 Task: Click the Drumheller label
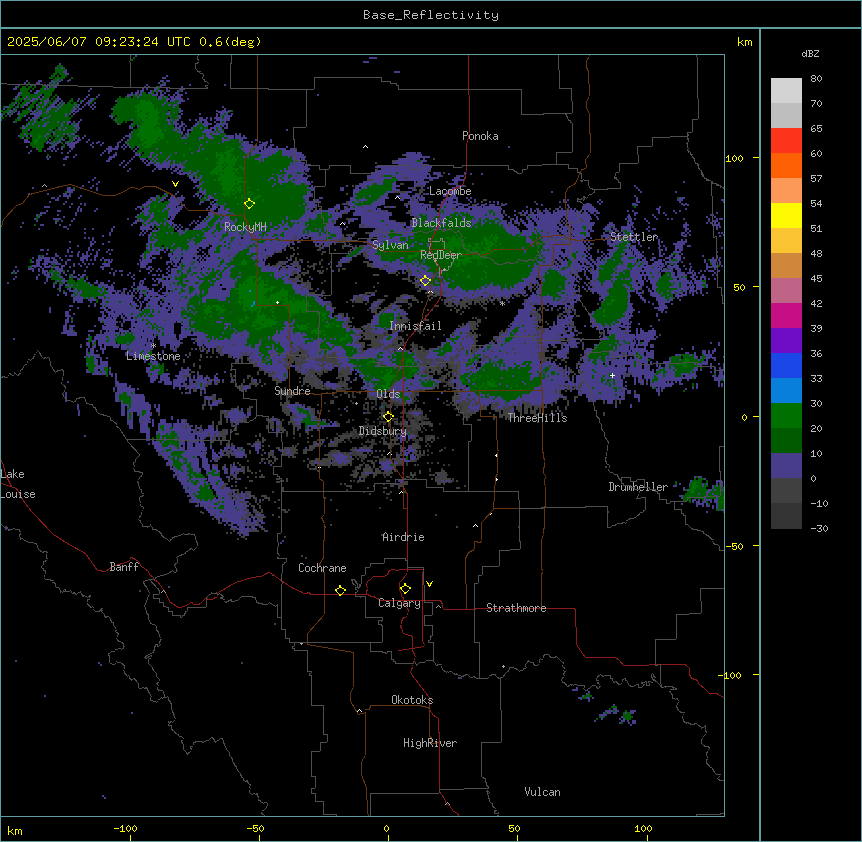(638, 487)
